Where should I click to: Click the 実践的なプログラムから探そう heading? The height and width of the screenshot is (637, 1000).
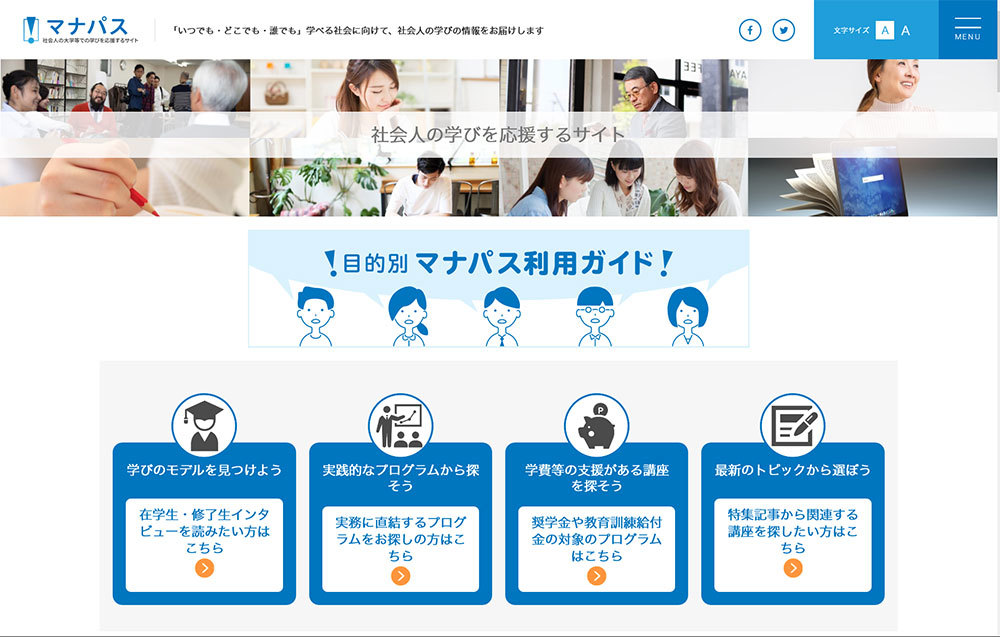pyautogui.click(x=400, y=477)
